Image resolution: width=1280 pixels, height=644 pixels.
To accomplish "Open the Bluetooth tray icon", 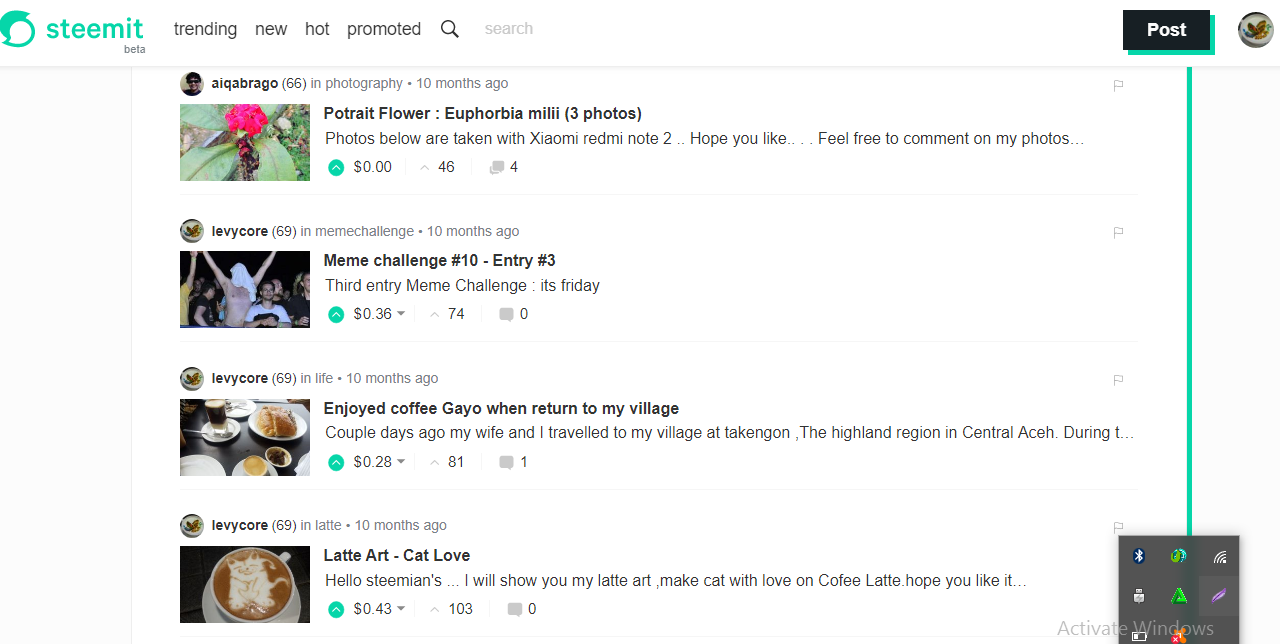I will pos(1139,556).
